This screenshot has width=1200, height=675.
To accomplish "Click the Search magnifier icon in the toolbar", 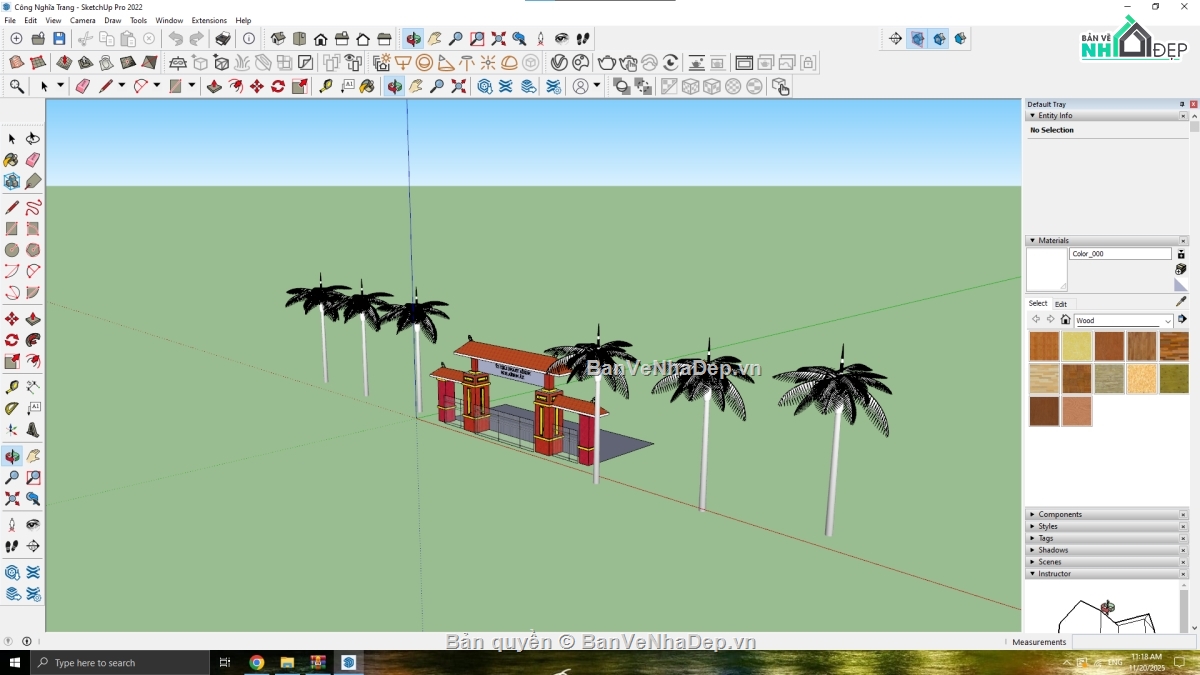I will (x=17, y=87).
